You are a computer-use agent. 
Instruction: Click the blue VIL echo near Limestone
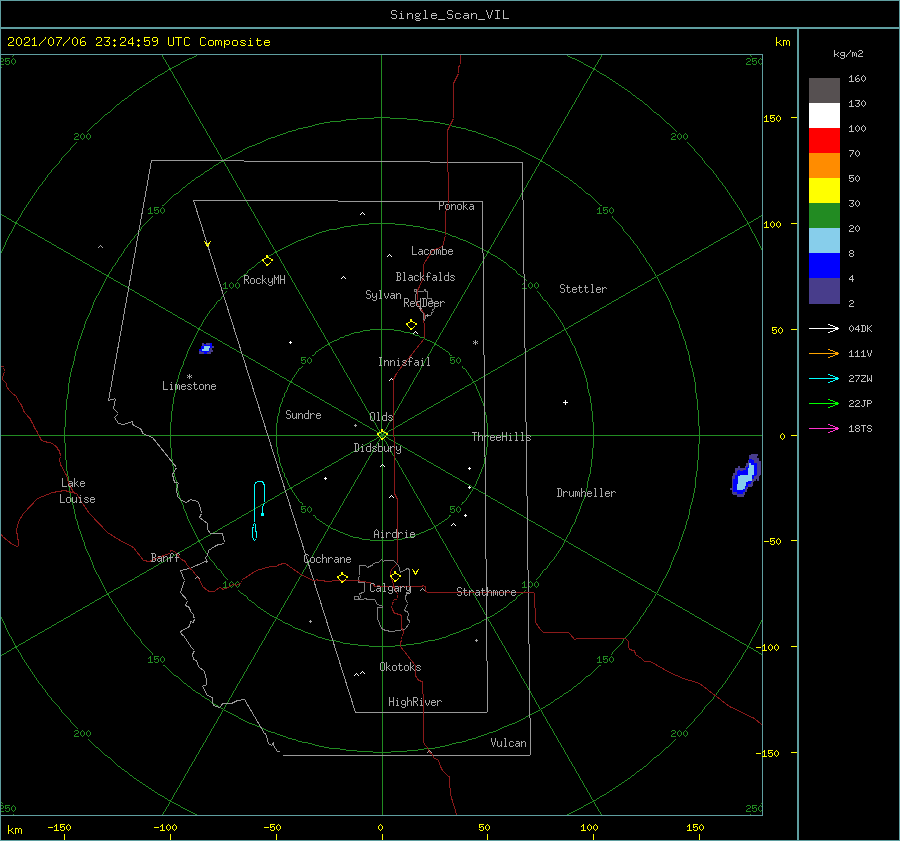[x=206, y=348]
